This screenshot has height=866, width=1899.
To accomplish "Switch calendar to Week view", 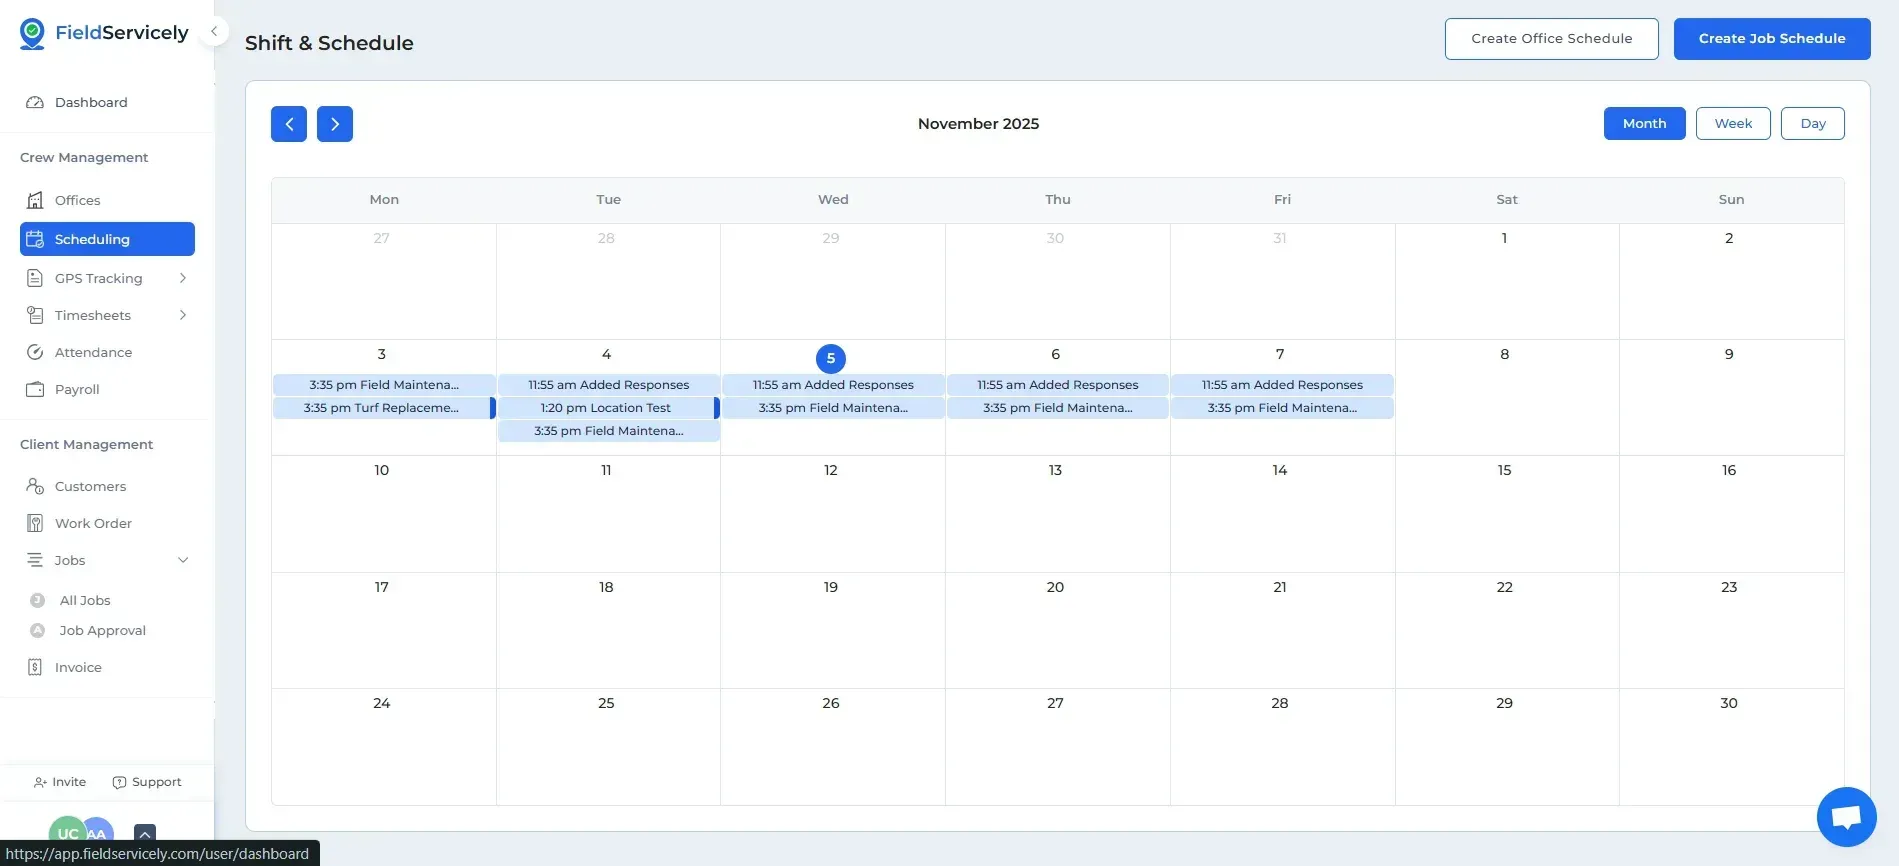I will point(1732,124).
